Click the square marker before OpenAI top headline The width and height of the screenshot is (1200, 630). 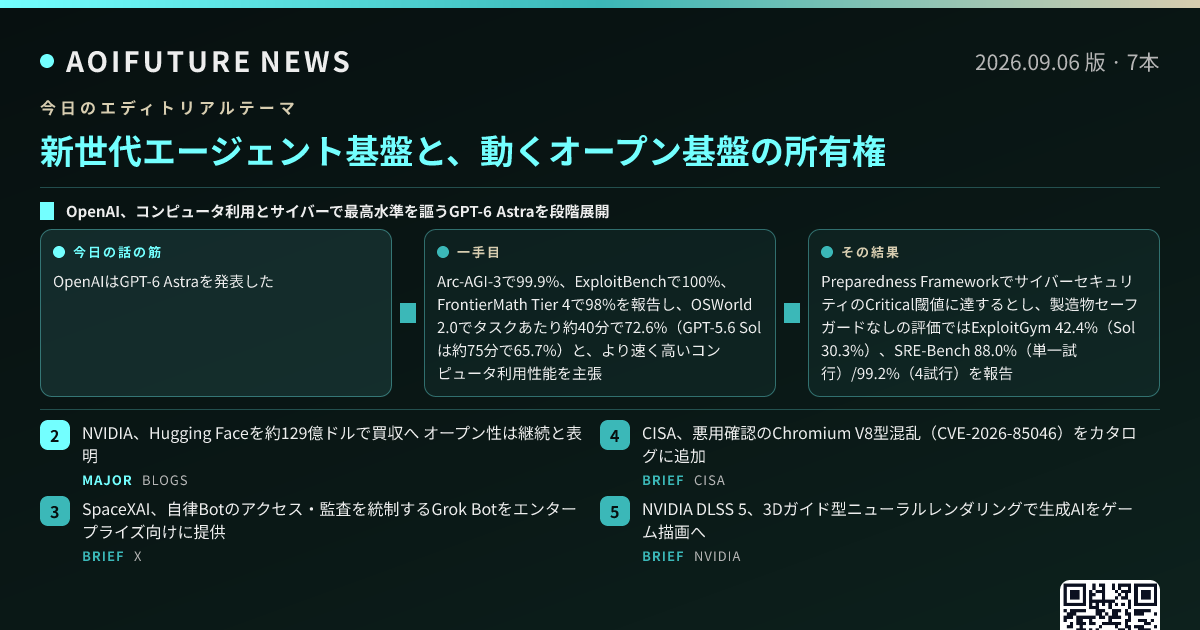[x=47, y=212]
